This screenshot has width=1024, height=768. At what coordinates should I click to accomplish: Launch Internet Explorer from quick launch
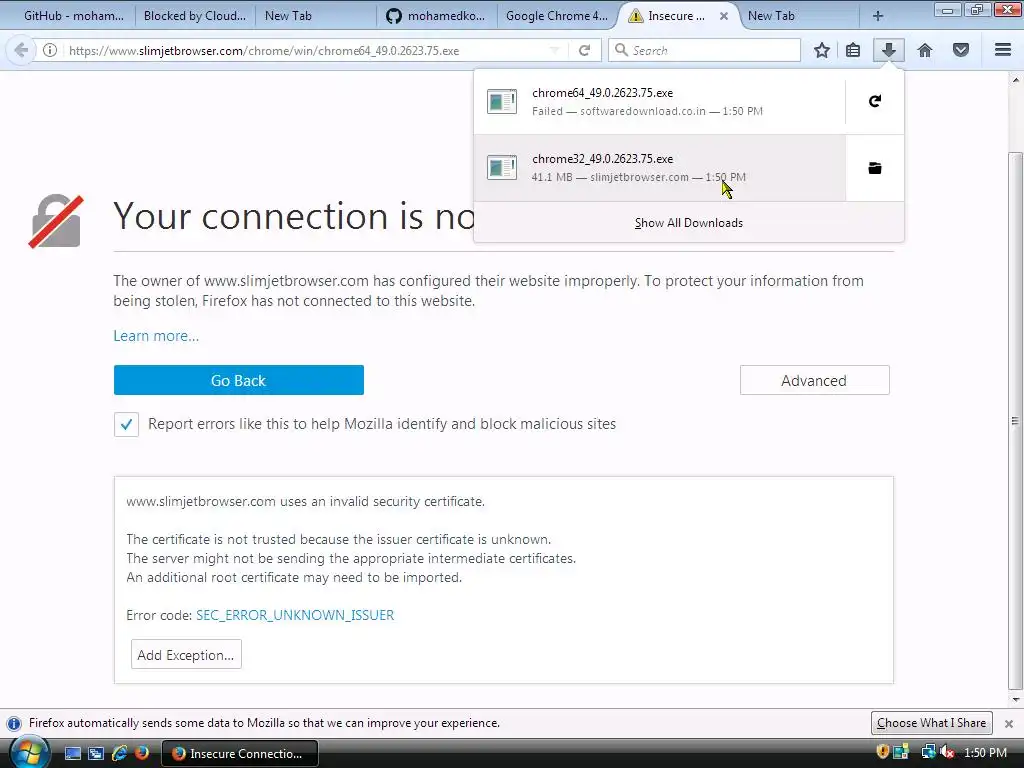click(x=119, y=754)
